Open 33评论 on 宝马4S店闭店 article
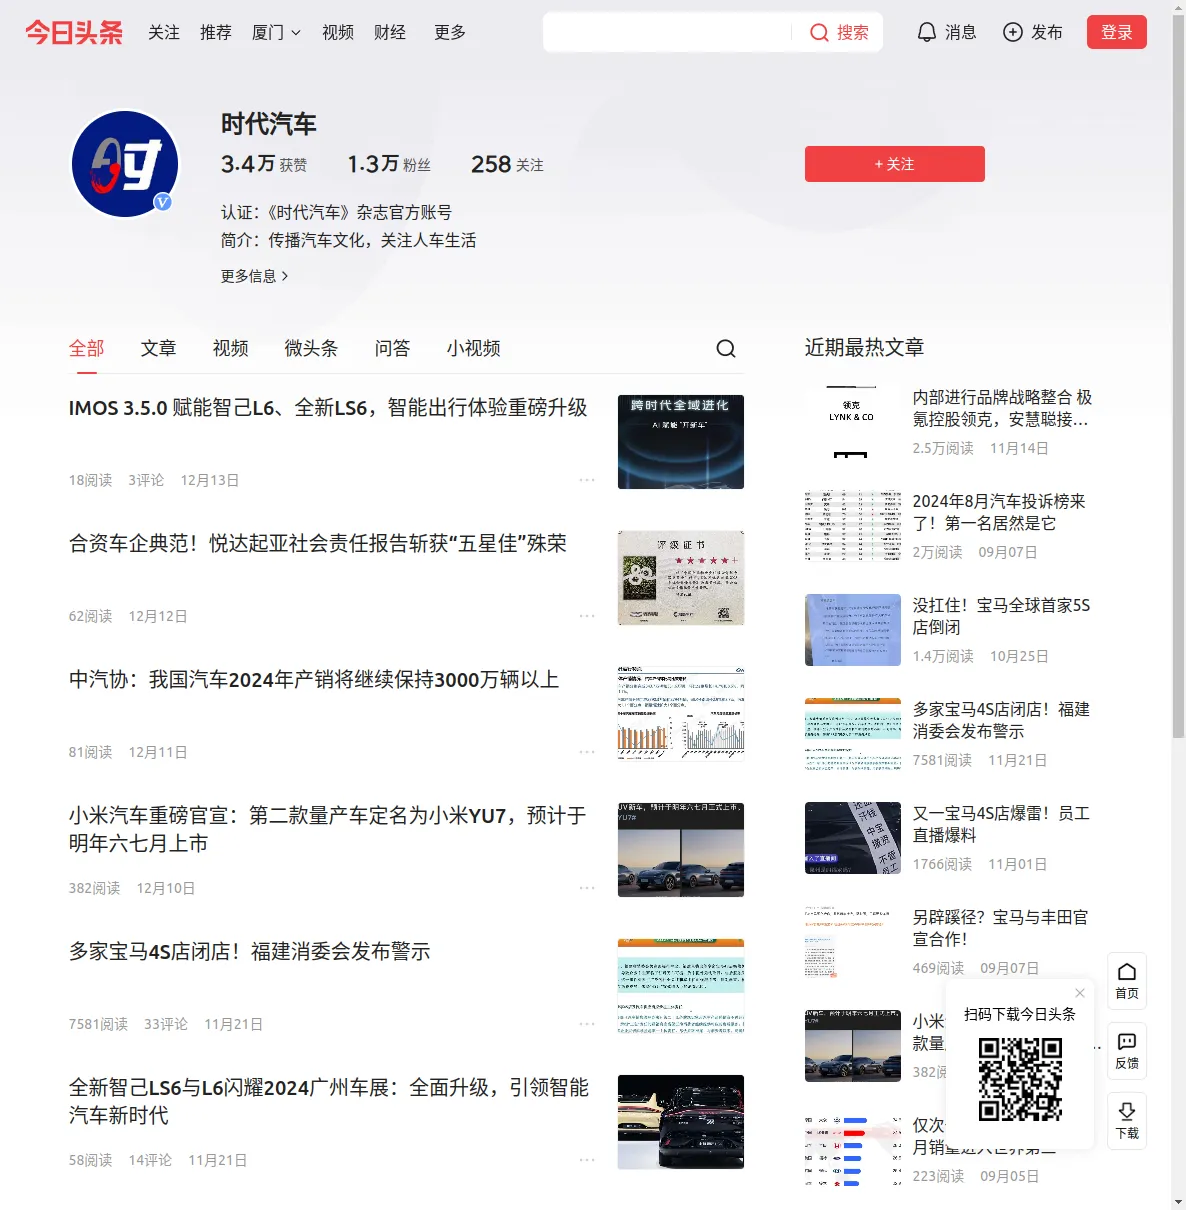The height and width of the screenshot is (1210, 1186). [x=166, y=1024]
